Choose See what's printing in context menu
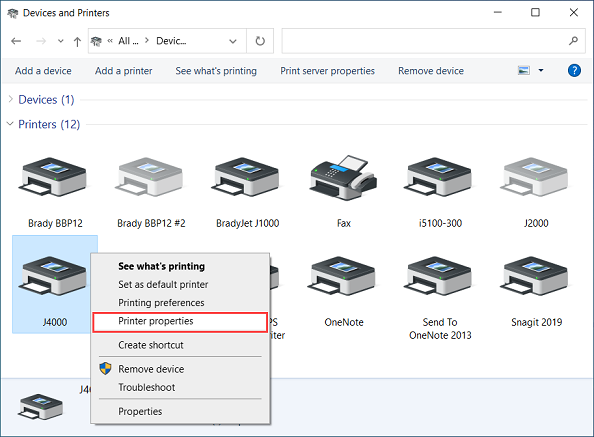The width and height of the screenshot is (594, 437). tap(161, 266)
